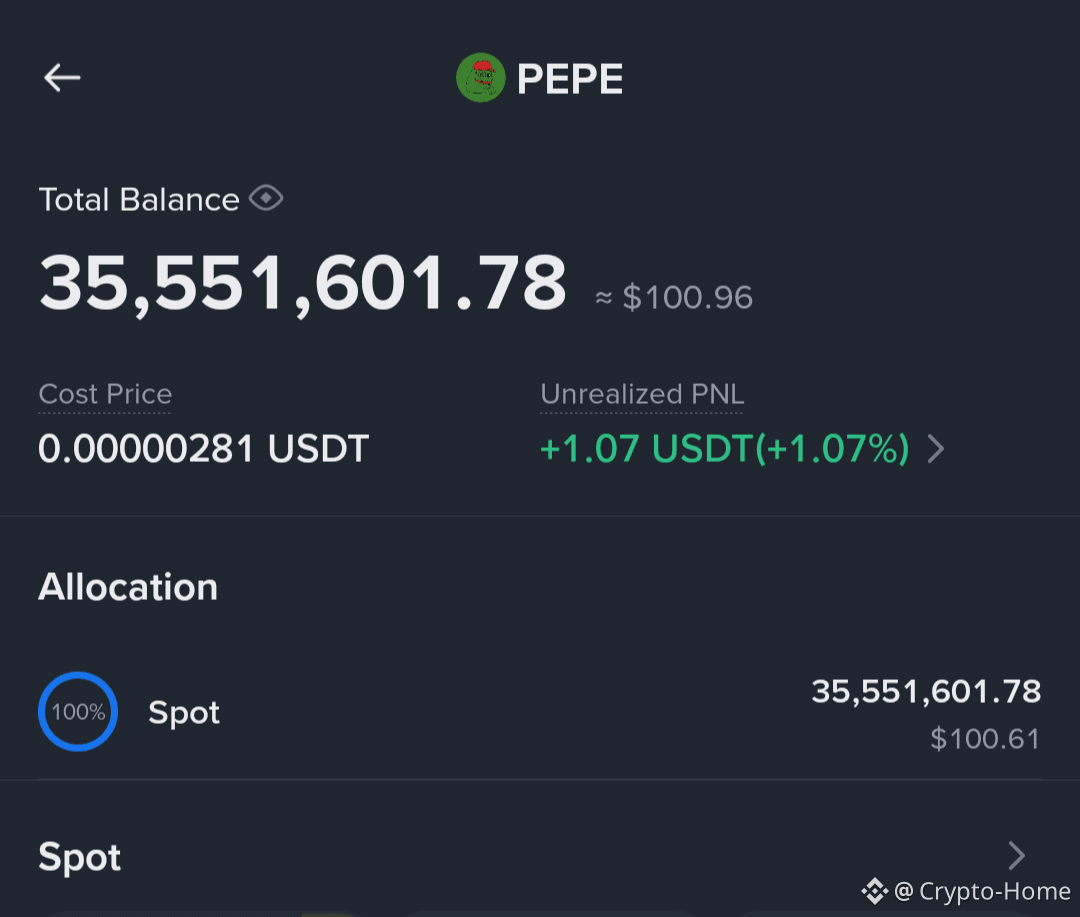Expand the Spot section chevron
This screenshot has width=1080, height=917.
tap(1017, 856)
